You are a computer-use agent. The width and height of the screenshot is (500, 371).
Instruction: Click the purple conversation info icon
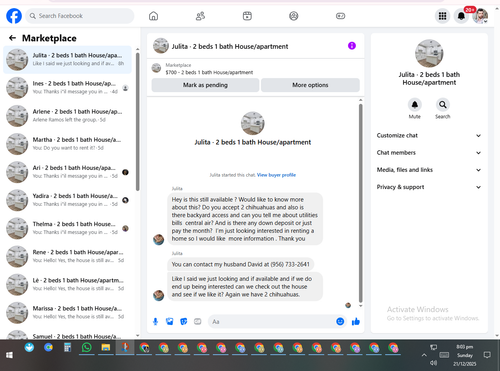[352, 46]
